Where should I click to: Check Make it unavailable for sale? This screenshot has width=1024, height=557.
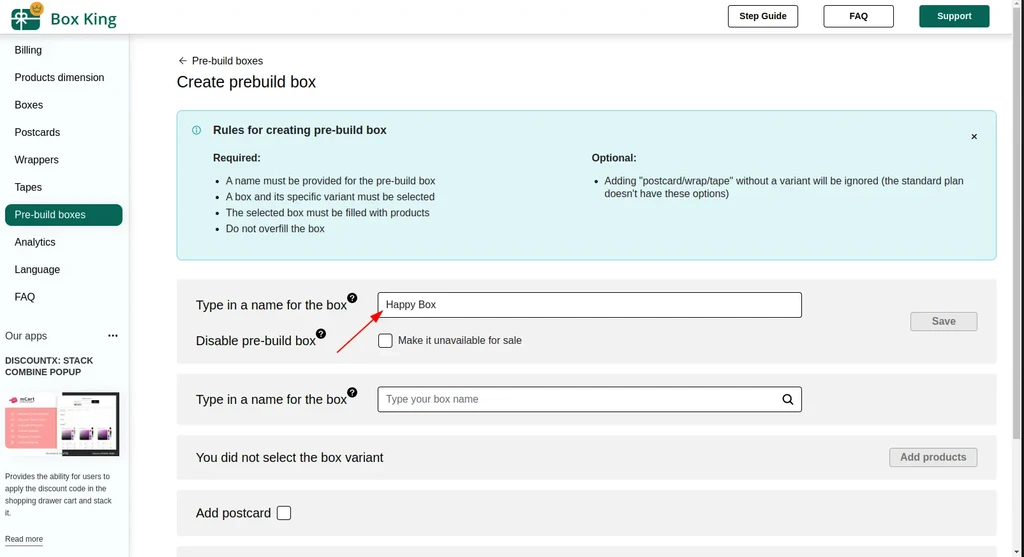tap(385, 340)
